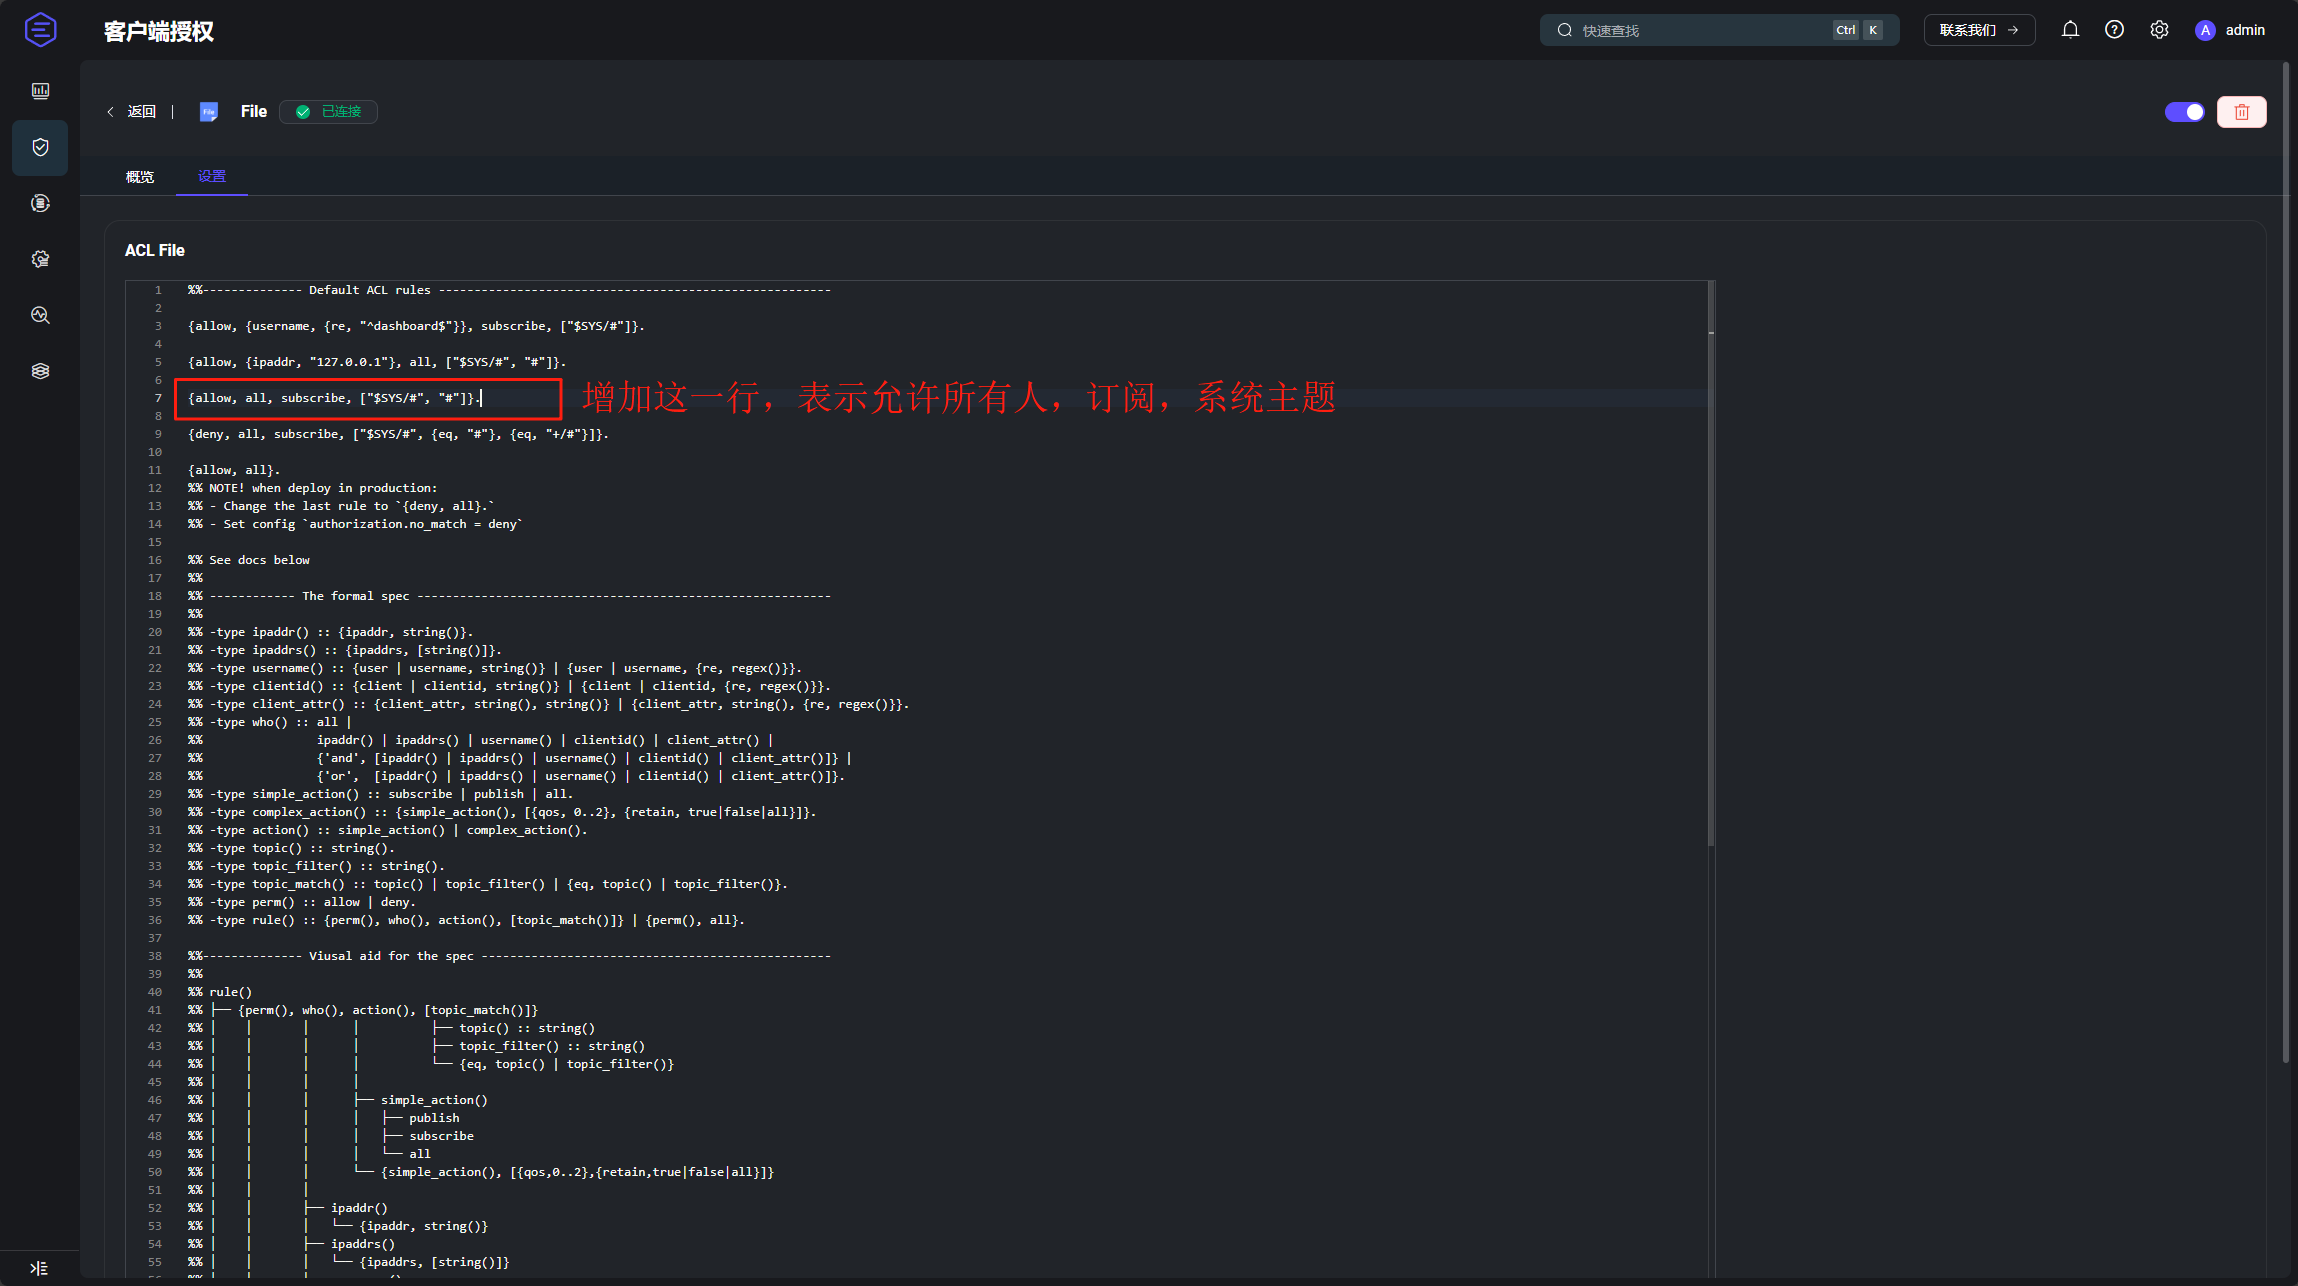Open the management gear sidebar icon

[40, 259]
